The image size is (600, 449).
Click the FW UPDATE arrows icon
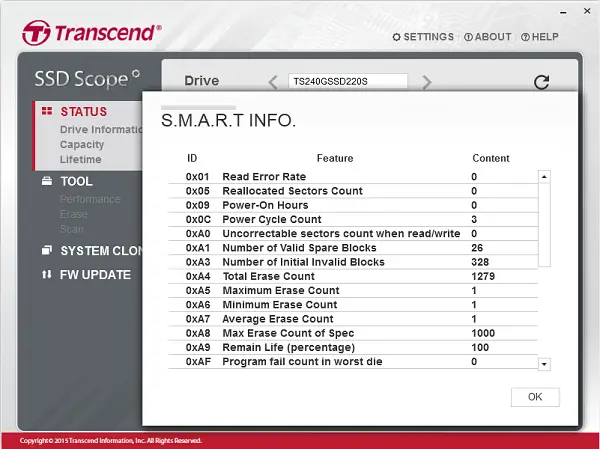tap(47, 274)
